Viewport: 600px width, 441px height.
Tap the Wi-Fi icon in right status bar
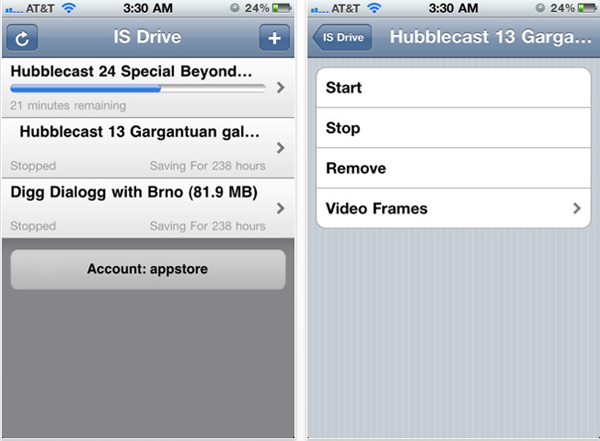[x=374, y=8]
